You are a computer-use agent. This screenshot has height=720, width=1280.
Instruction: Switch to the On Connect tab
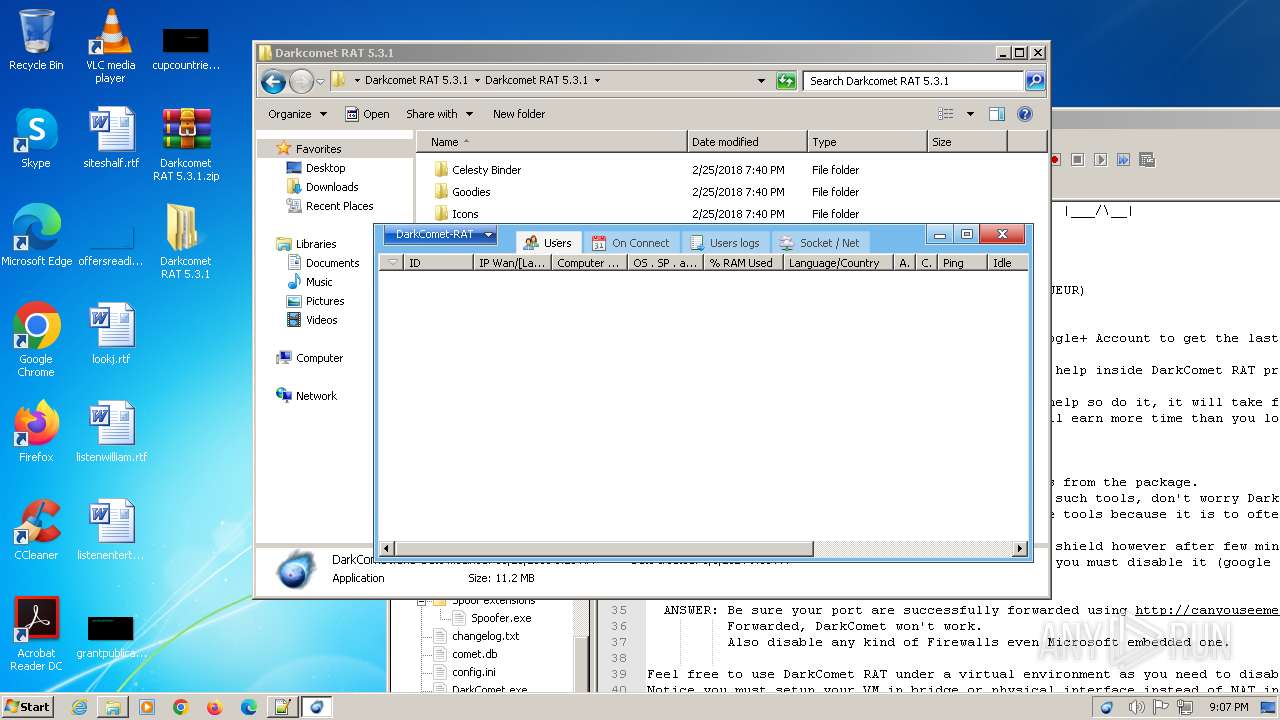(x=630, y=243)
